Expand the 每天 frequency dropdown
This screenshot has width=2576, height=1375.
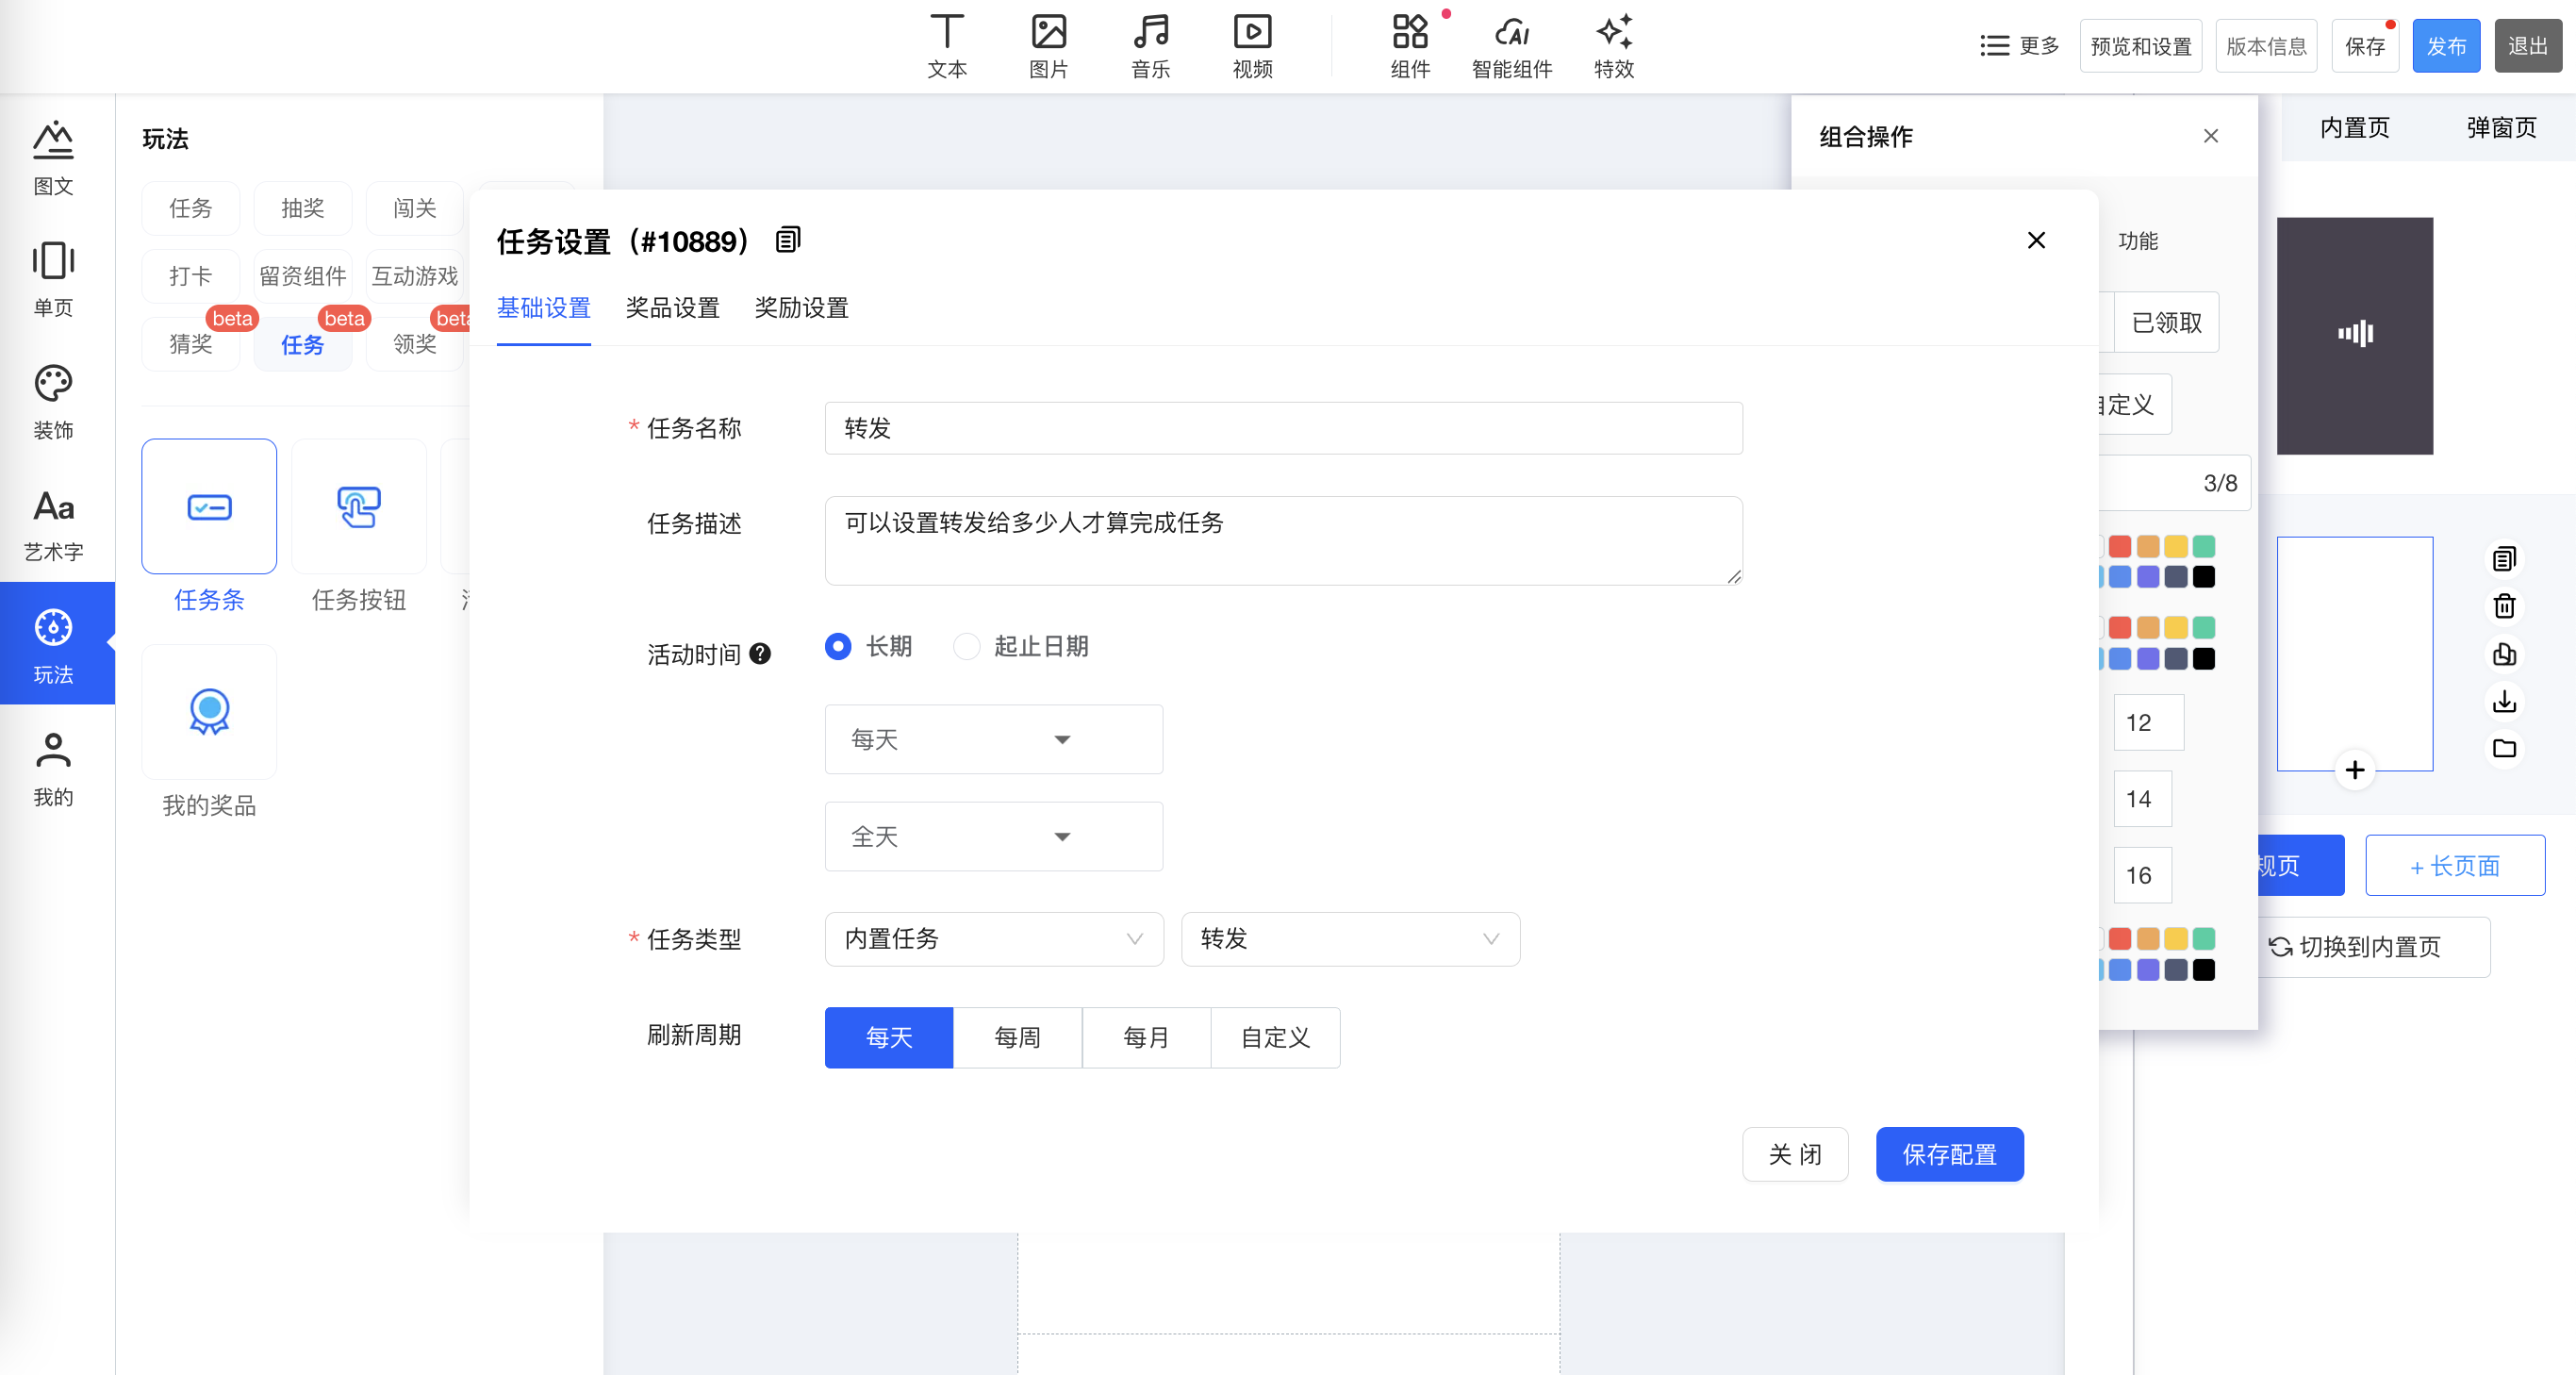pos(993,739)
